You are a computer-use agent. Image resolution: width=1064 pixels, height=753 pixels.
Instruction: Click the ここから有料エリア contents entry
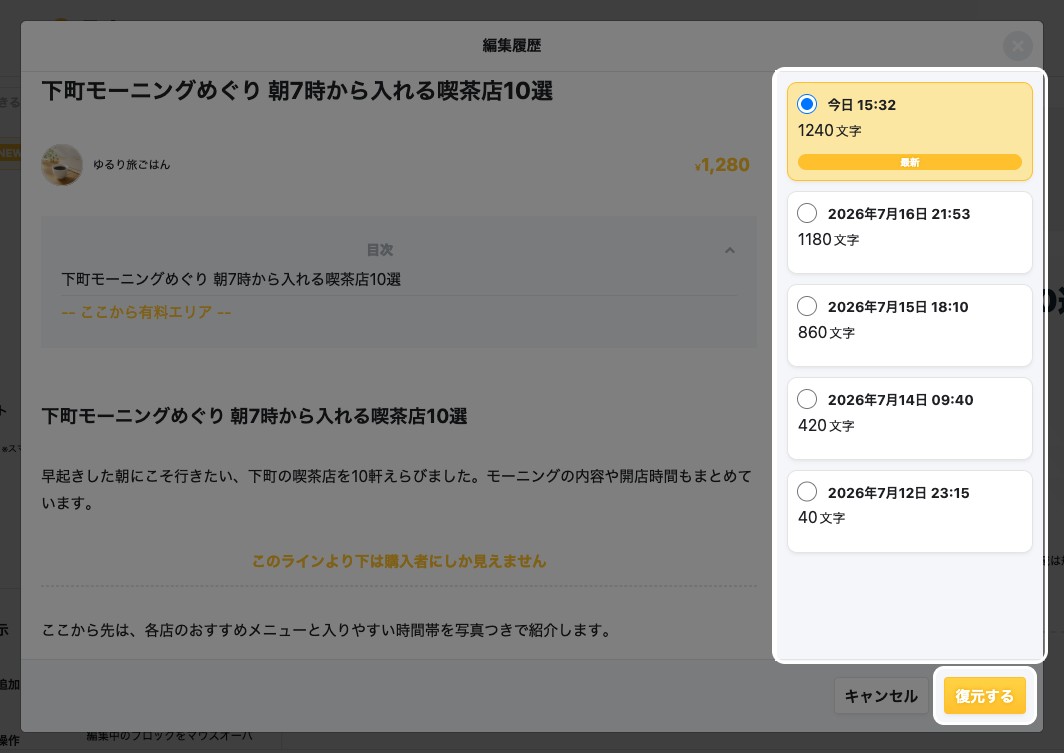coord(147,312)
